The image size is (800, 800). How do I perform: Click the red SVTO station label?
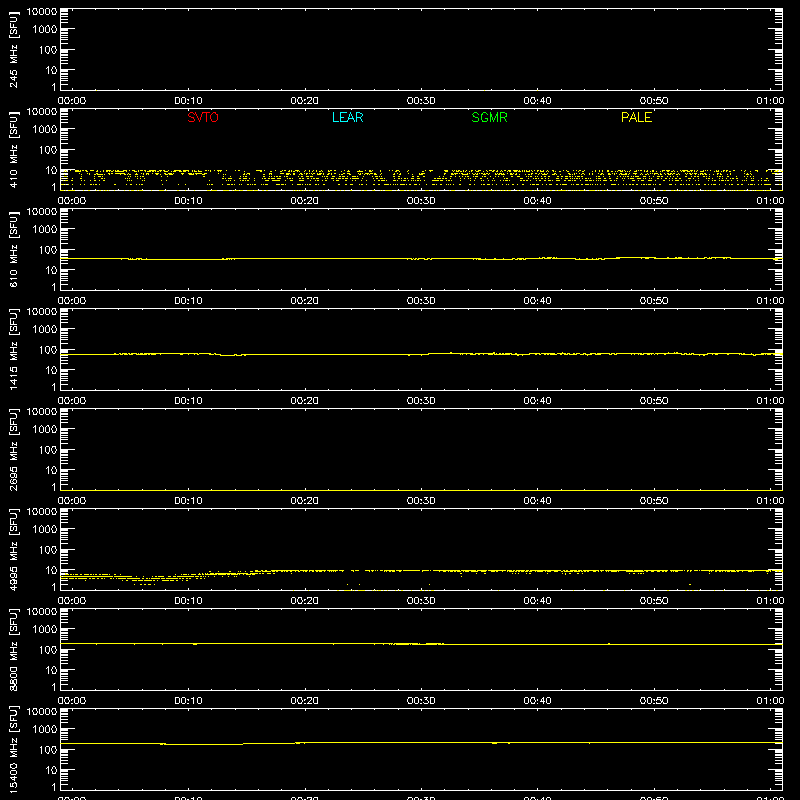(x=203, y=117)
